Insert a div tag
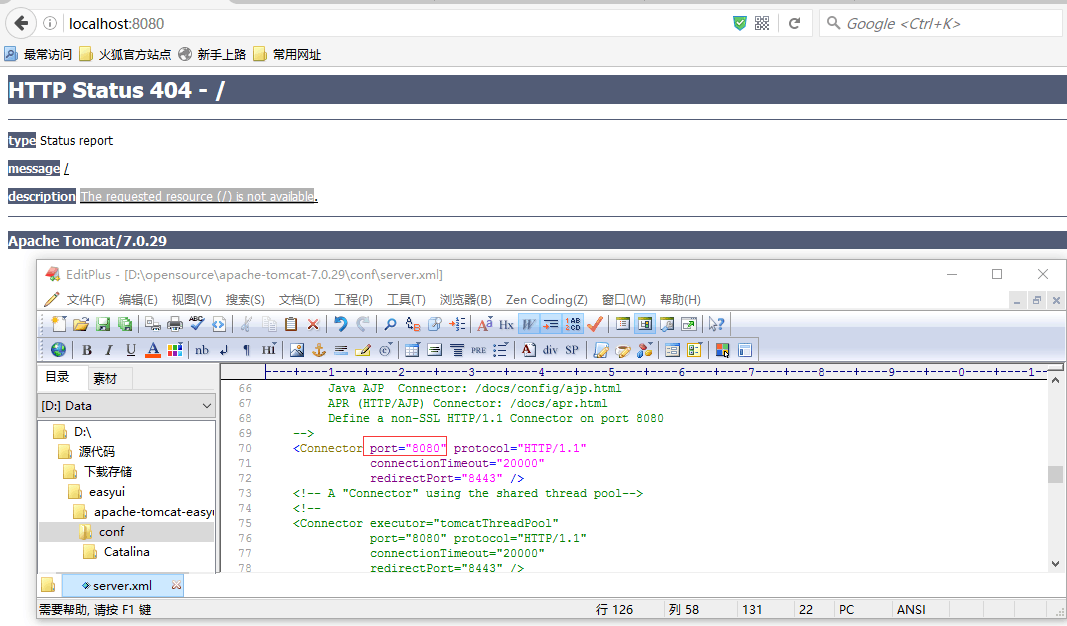The width and height of the screenshot is (1067, 626). (550, 350)
